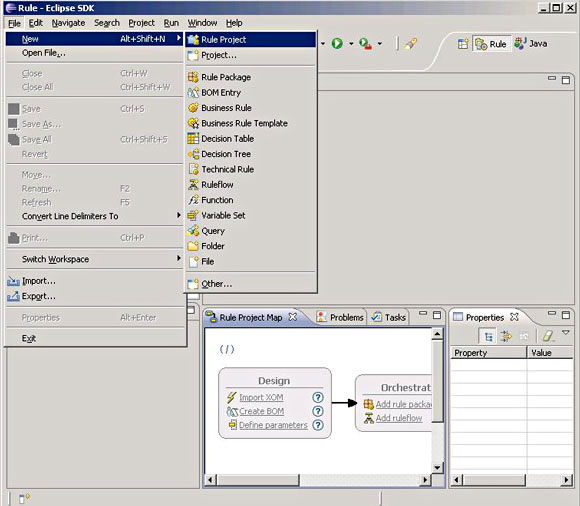Image resolution: width=580 pixels, height=506 pixels.
Task: Switch to the Rule perspective
Action: (x=491, y=44)
